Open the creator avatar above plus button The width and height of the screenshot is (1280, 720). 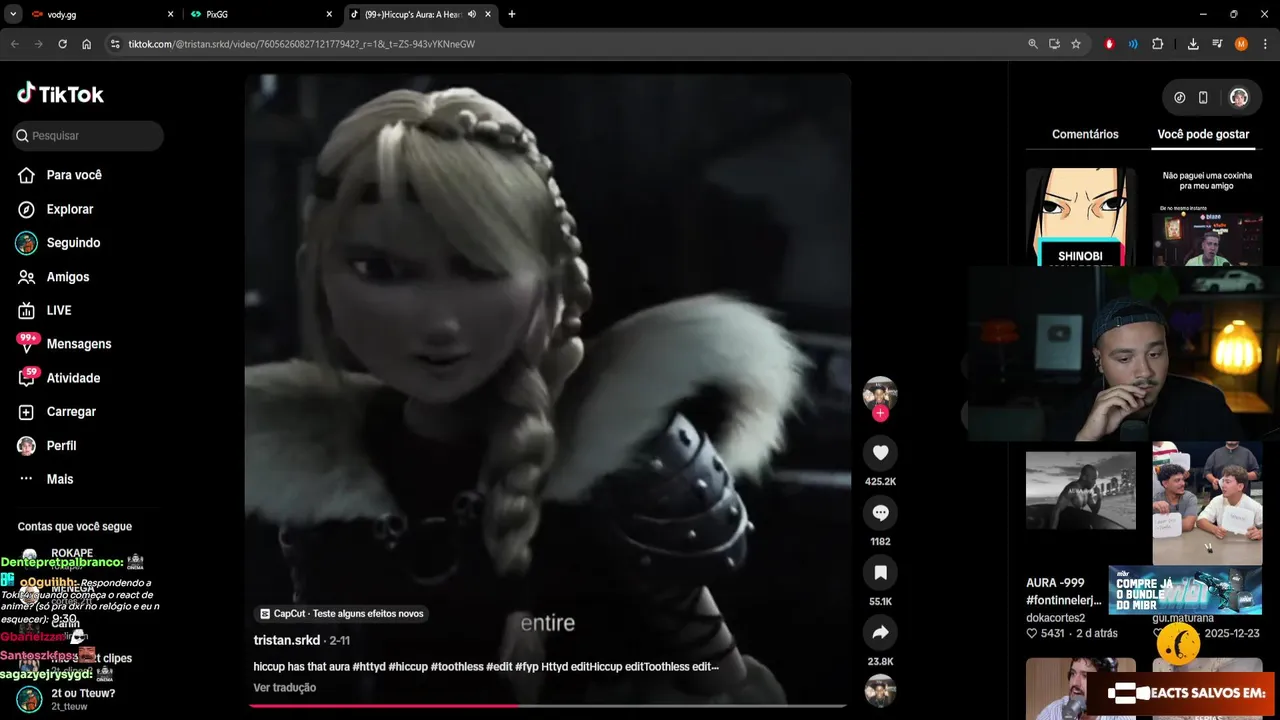point(880,392)
